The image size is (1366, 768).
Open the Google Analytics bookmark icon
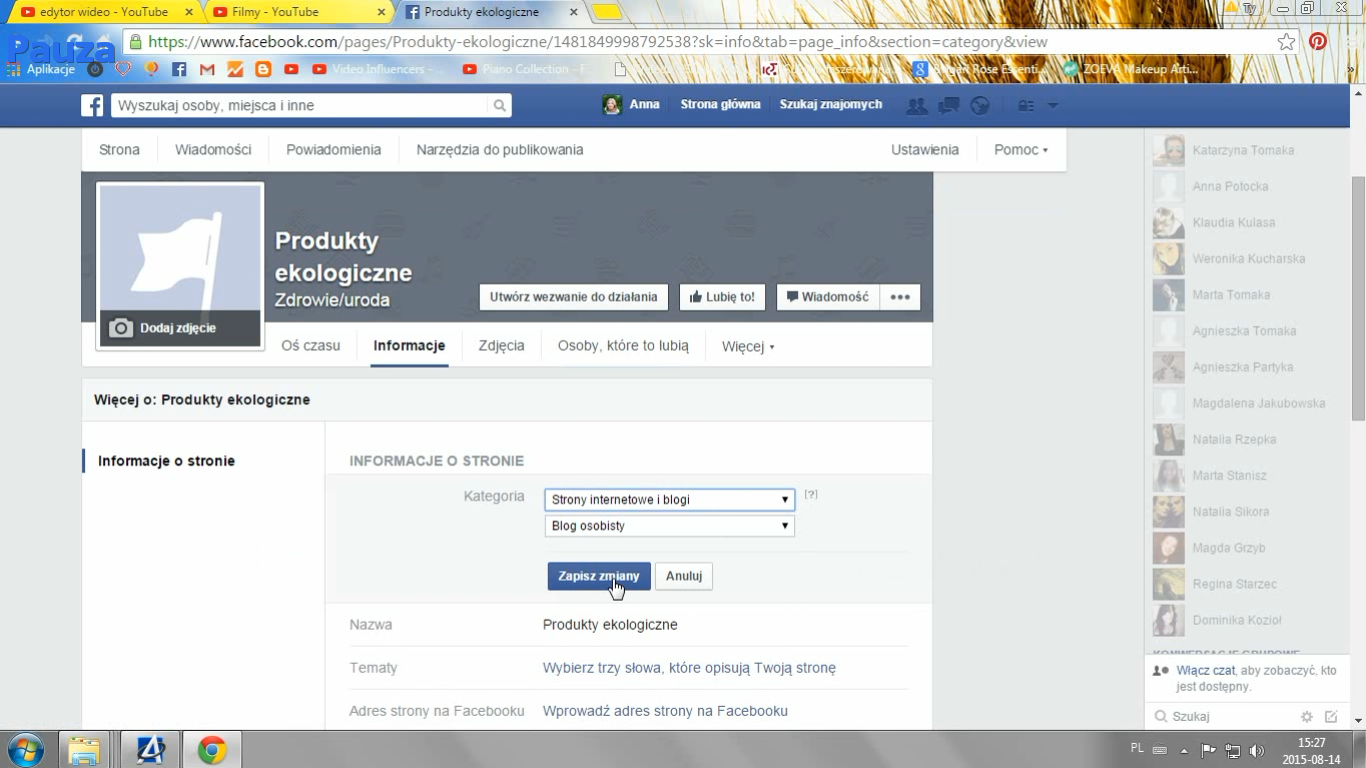(235, 69)
